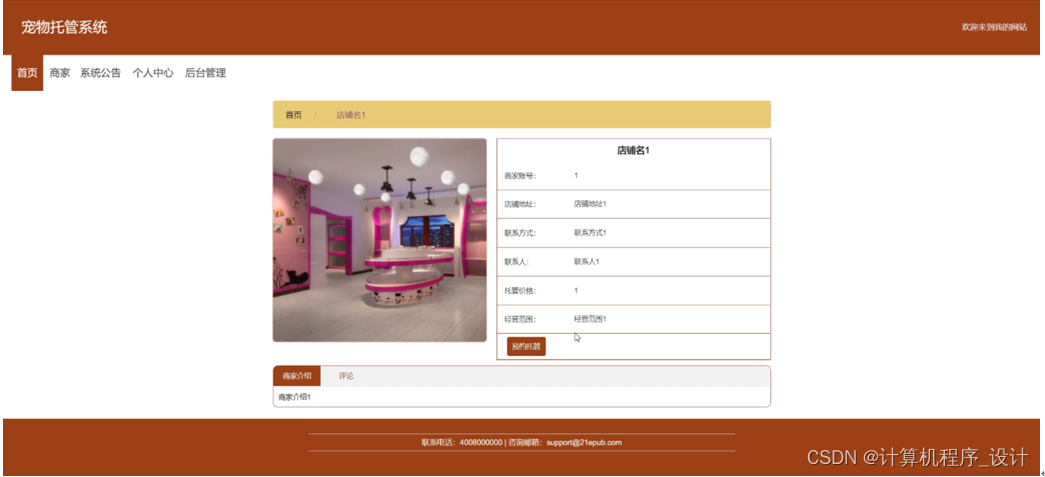Click the 联系方式 label
This screenshot has height=477, width=1045.
click(x=520, y=233)
